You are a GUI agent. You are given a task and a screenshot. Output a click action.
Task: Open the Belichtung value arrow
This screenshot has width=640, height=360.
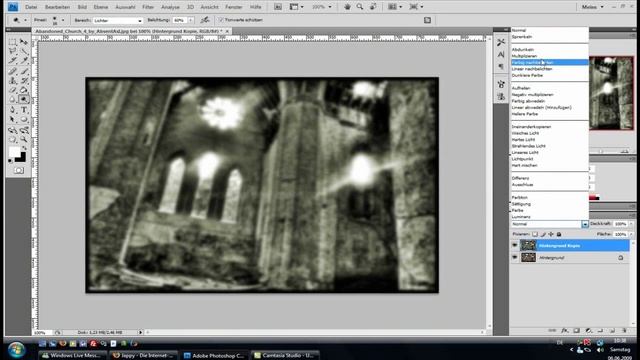click(x=191, y=20)
